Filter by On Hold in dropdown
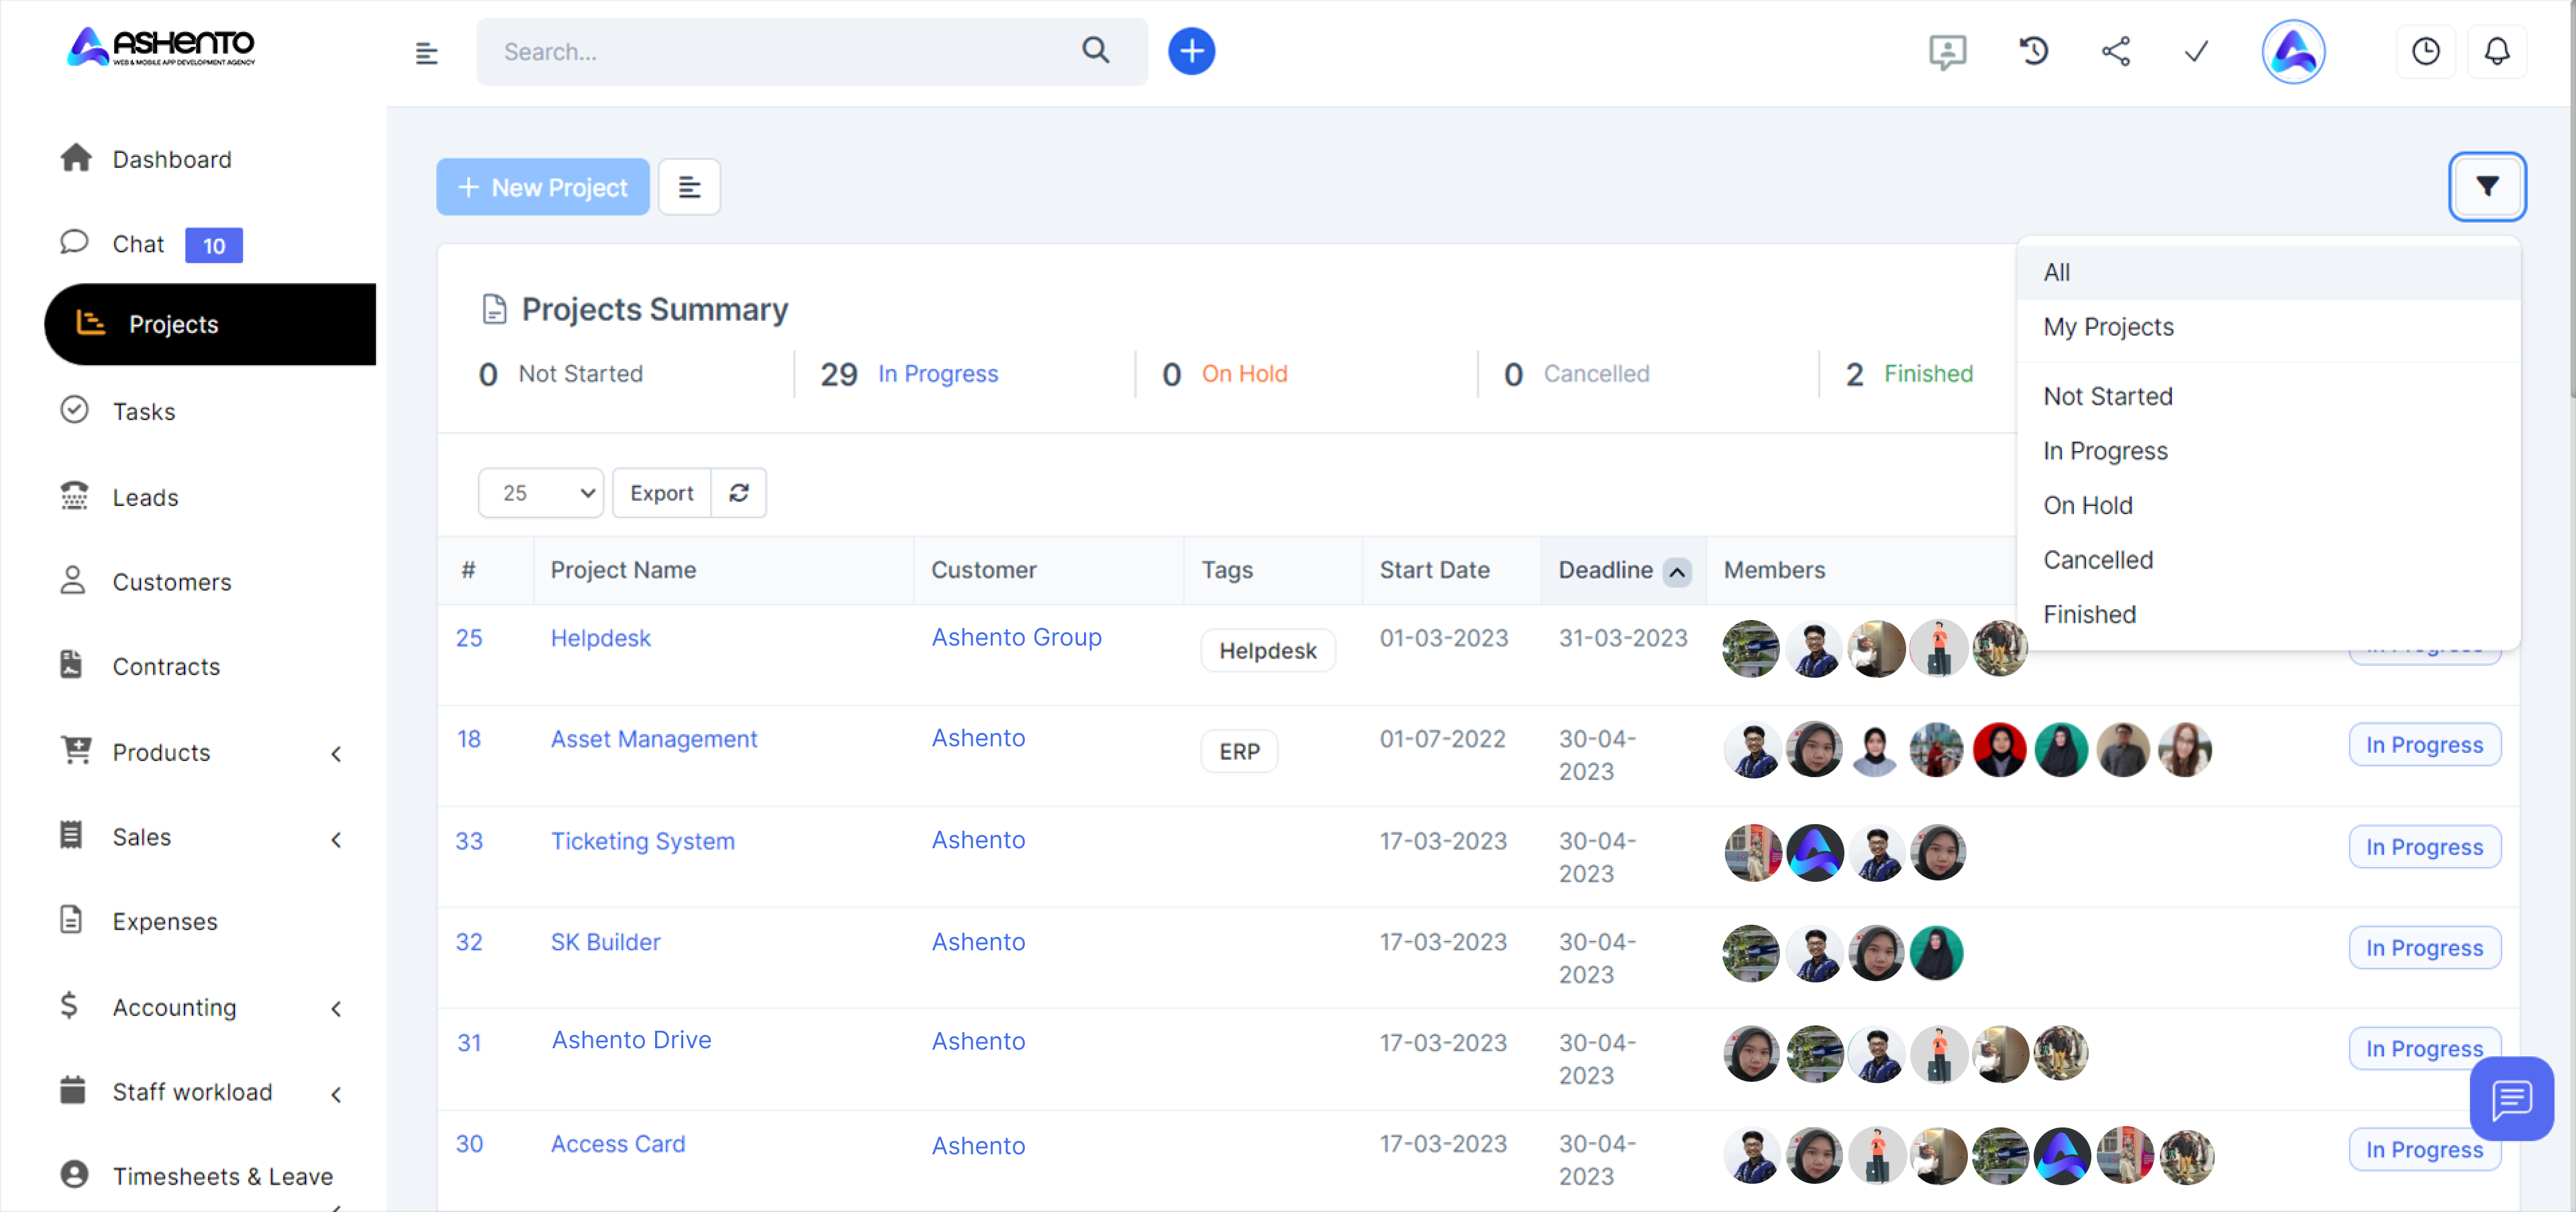The image size is (2576, 1212). (2267, 505)
